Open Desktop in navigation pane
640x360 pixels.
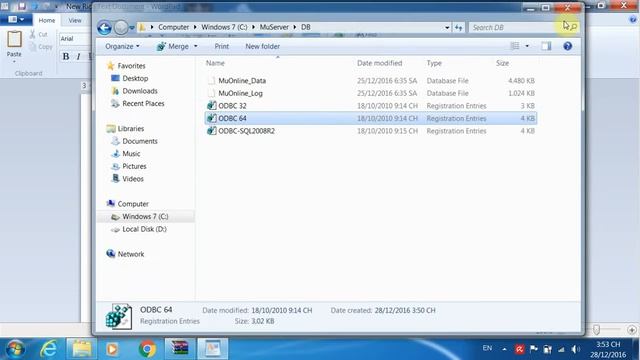point(135,78)
